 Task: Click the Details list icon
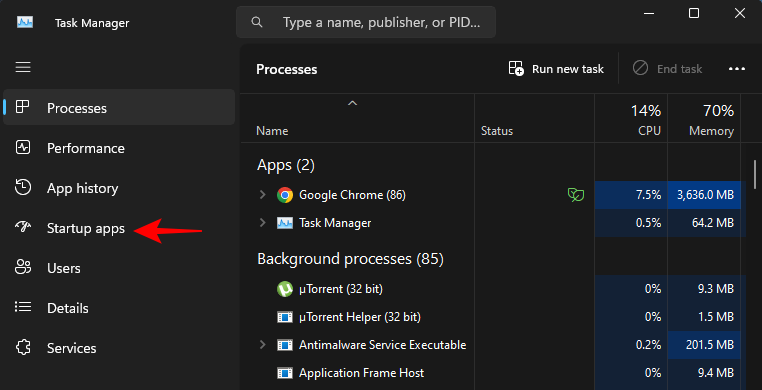coord(23,307)
